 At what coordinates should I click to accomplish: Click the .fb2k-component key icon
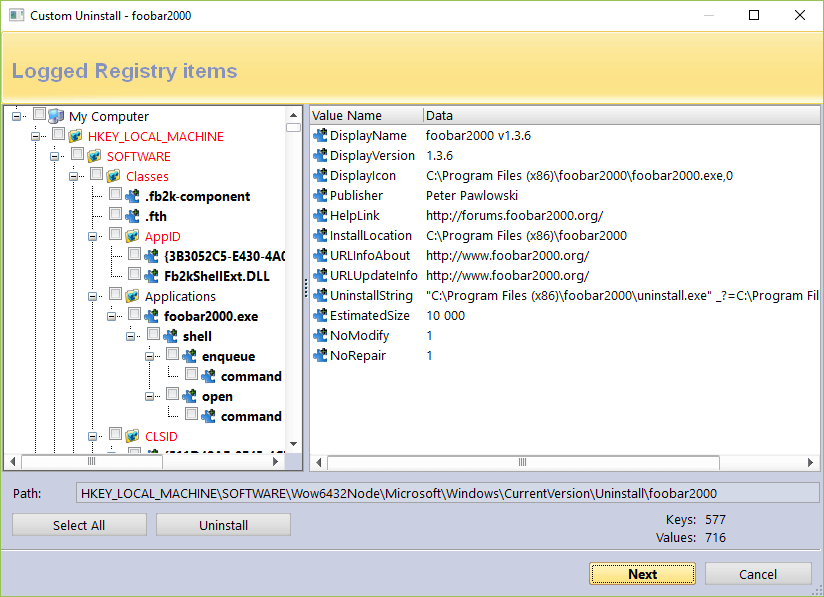(x=132, y=196)
